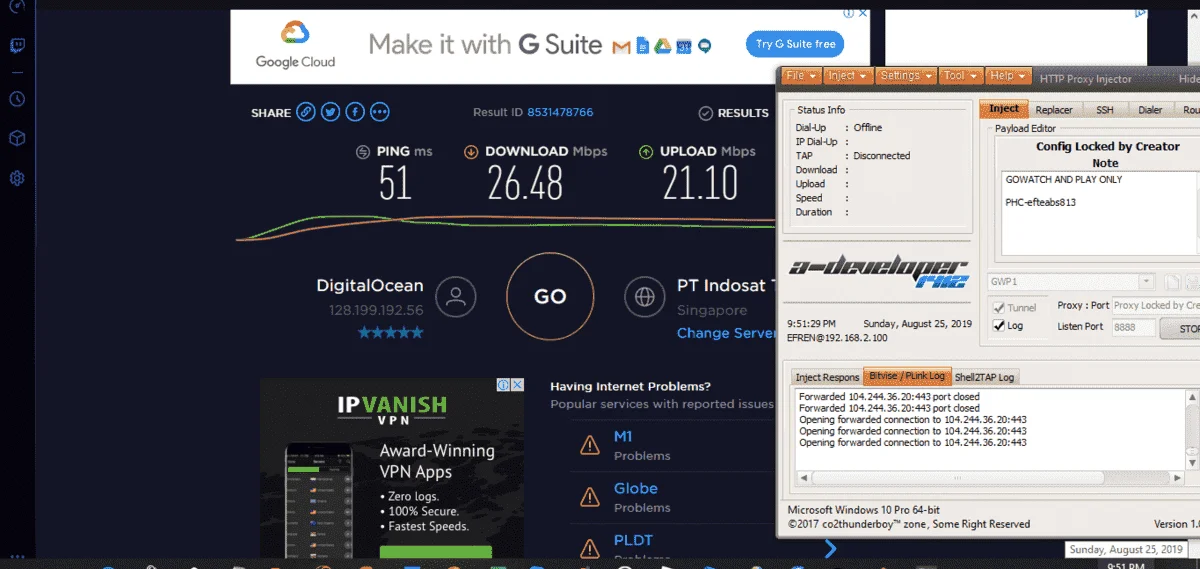Click the UPLOAD arrow icon
The height and width of the screenshot is (569, 1200).
[x=646, y=152]
